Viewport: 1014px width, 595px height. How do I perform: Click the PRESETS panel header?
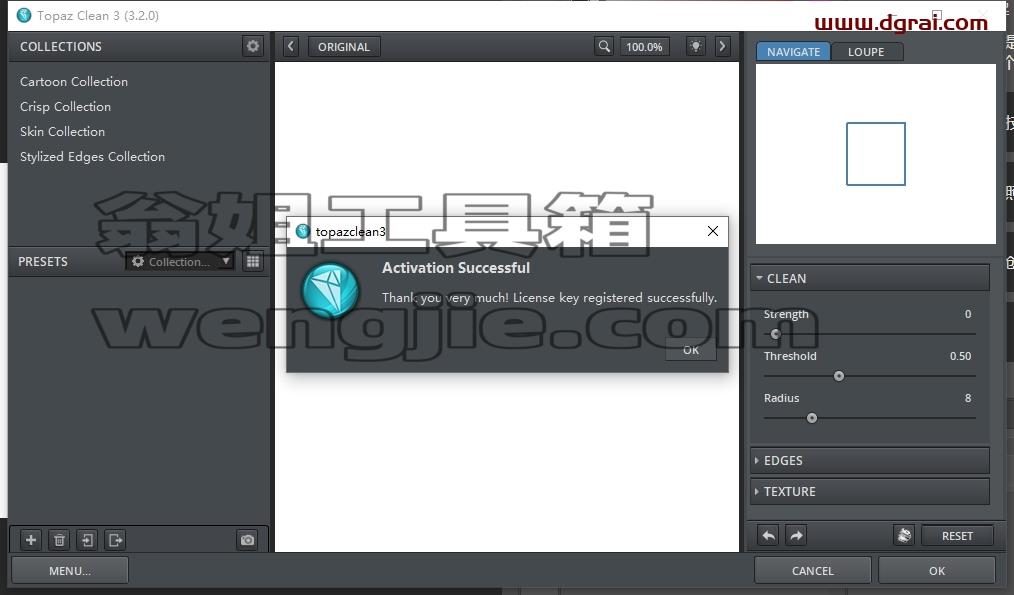[x=43, y=261]
